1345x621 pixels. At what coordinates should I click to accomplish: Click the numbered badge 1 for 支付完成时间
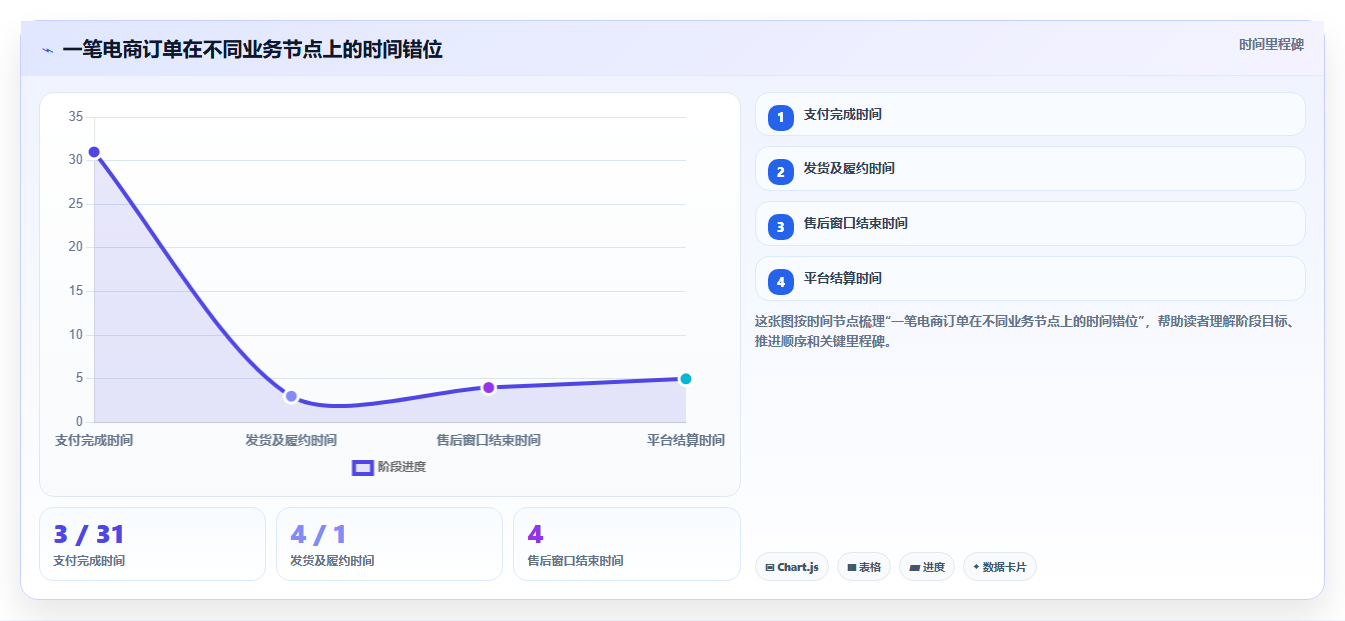coord(781,118)
